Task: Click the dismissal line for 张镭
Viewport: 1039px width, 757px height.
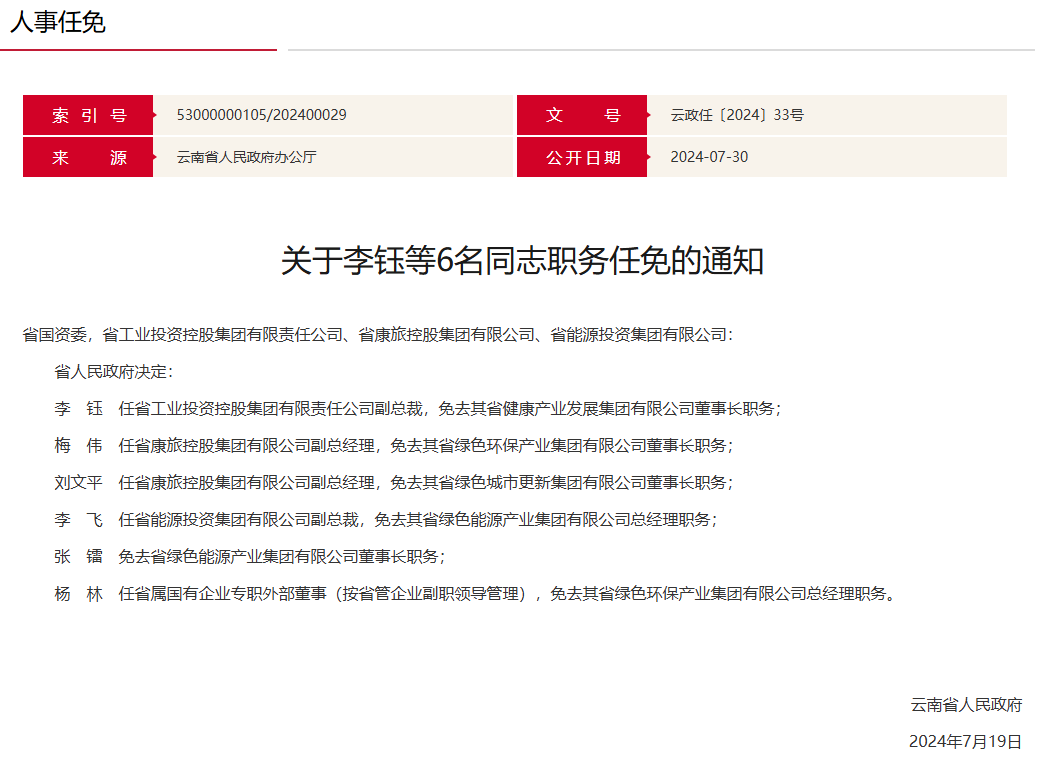Action: [x=250, y=557]
